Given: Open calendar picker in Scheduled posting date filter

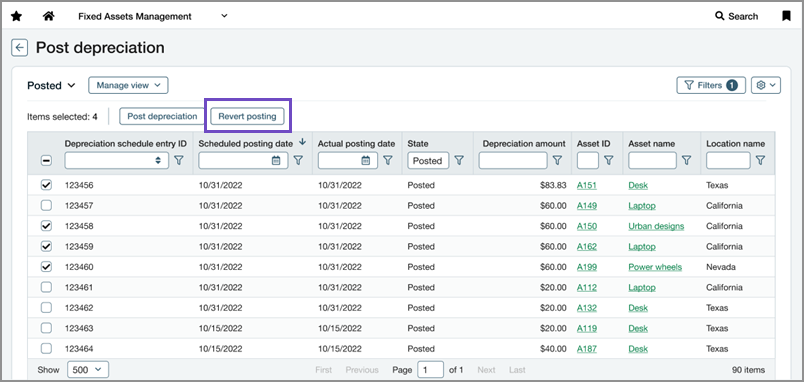Looking at the screenshot, I should coord(276,160).
